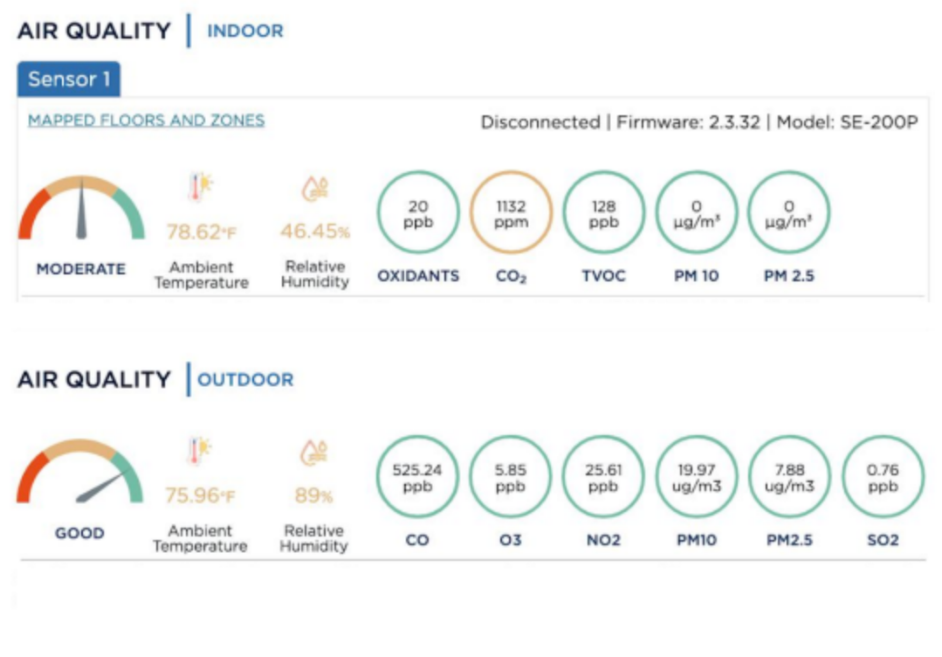
Task: Click the Indoor heading label
Action: (x=245, y=31)
